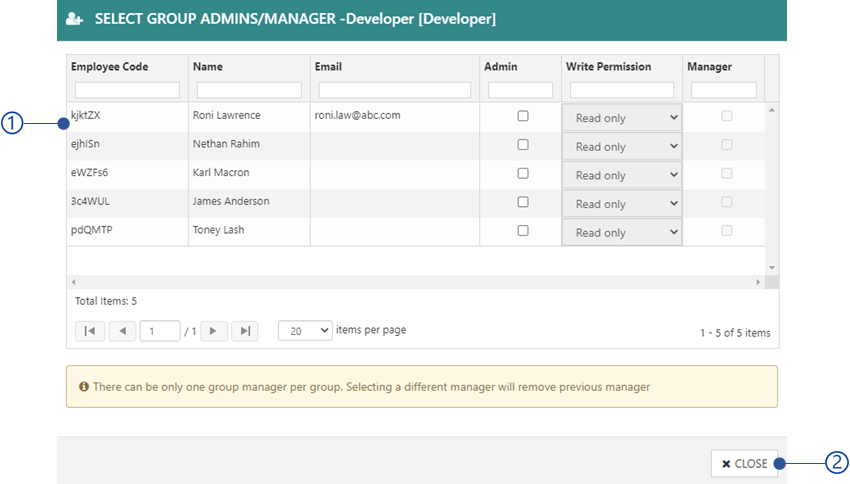Click the name Karl Macron
This screenshot has height=484, width=850.
point(221,173)
